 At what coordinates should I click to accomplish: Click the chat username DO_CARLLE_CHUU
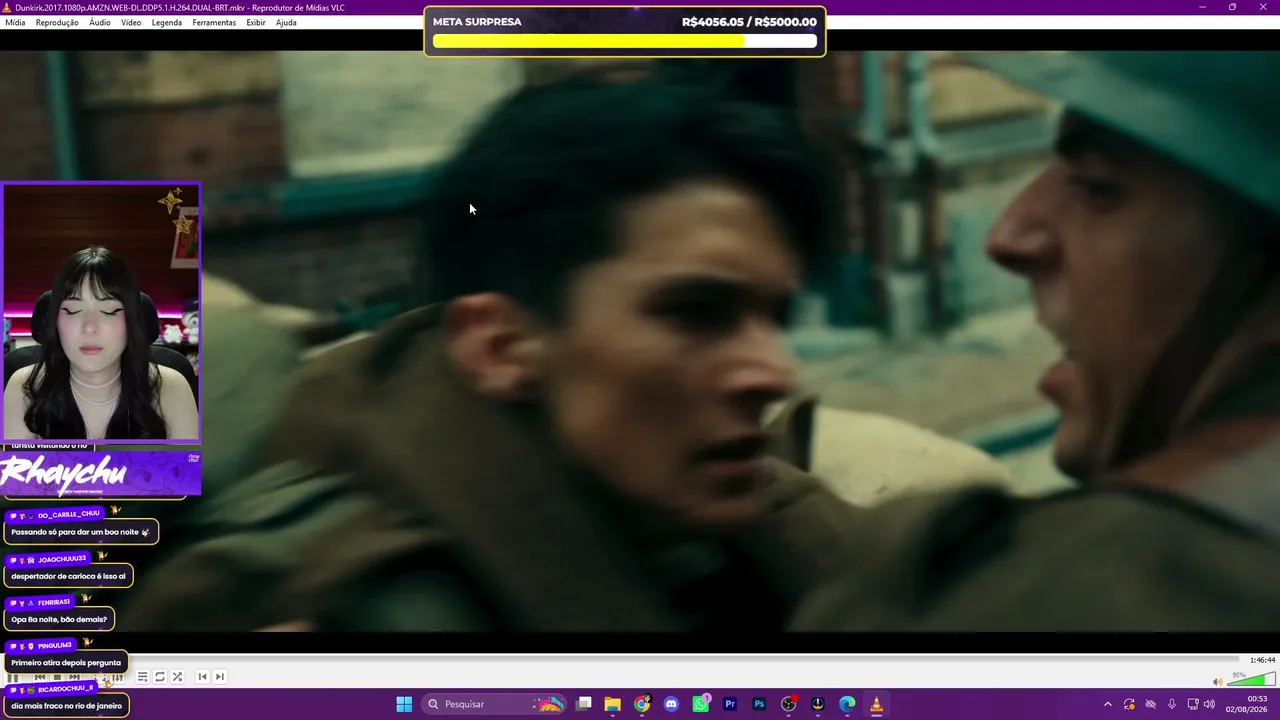(x=69, y=514)
